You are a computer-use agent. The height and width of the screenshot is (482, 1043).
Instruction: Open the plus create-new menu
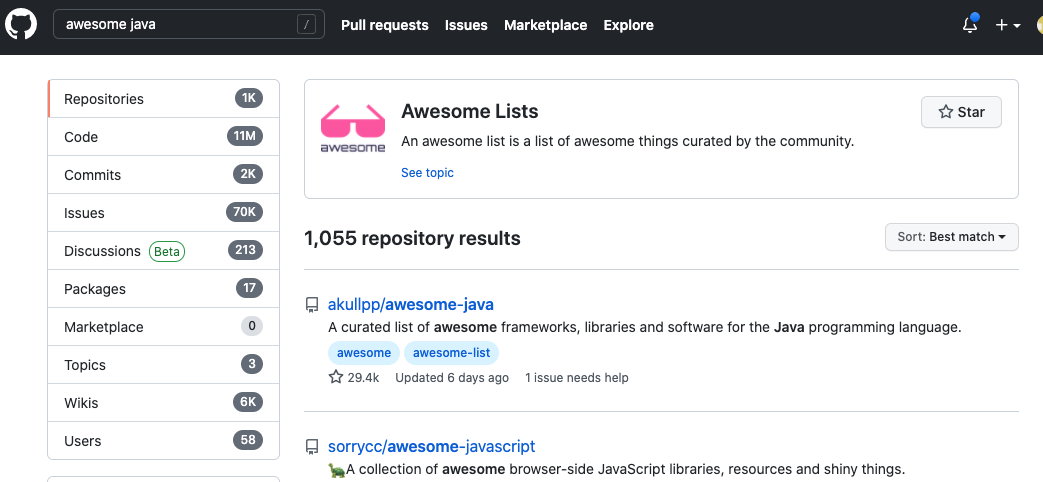click(1007, 25)
